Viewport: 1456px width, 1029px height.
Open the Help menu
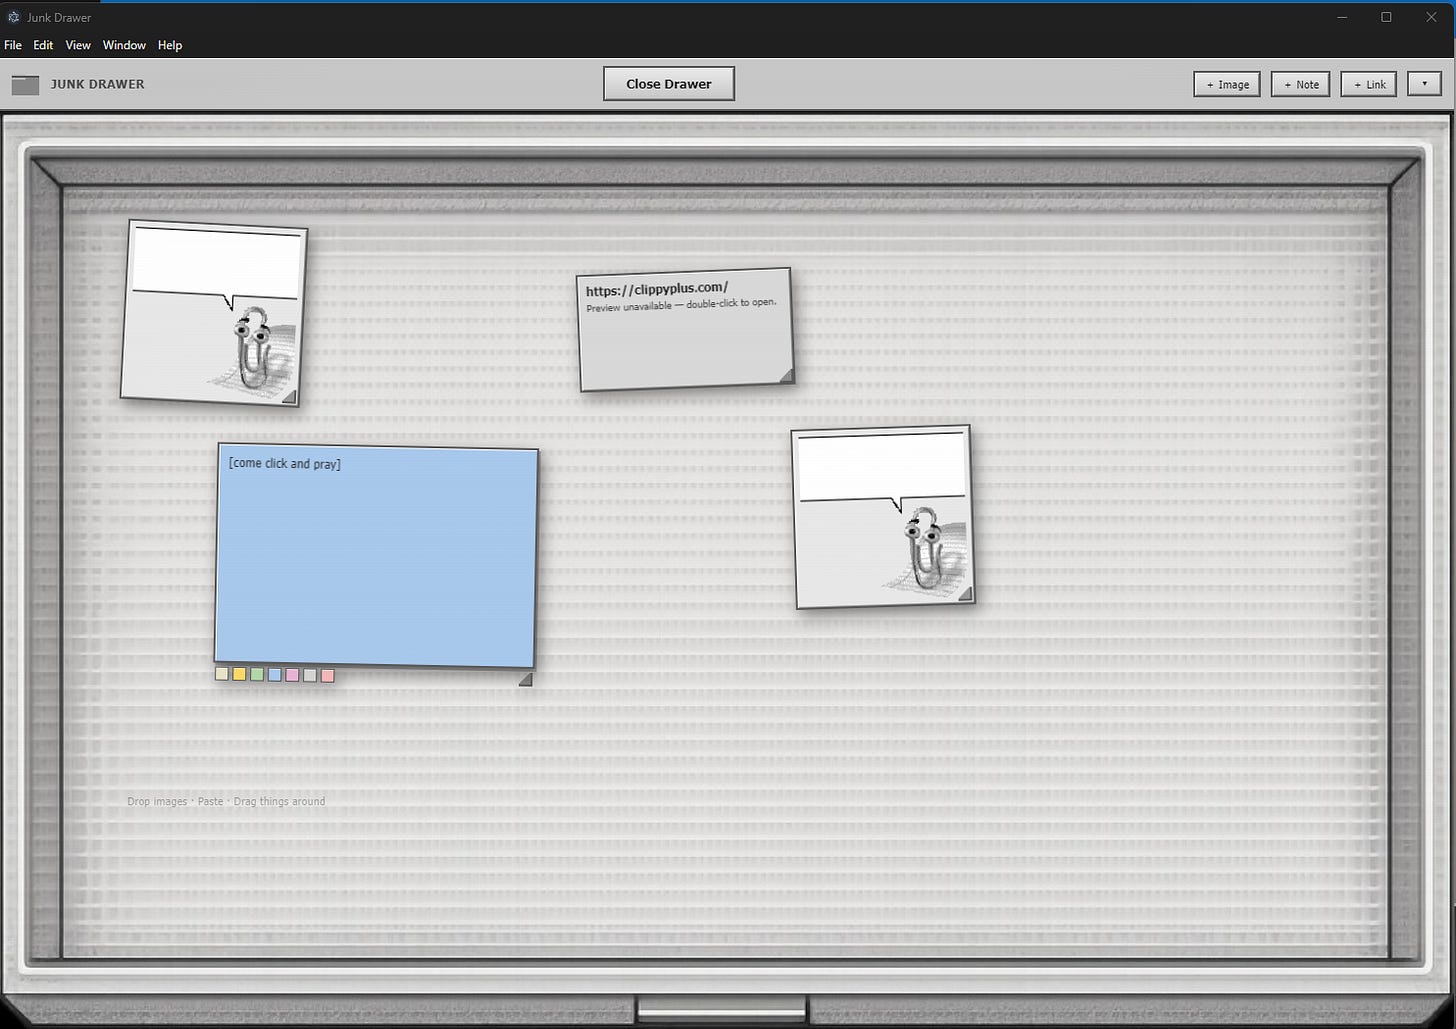click(x=170, y=45)
